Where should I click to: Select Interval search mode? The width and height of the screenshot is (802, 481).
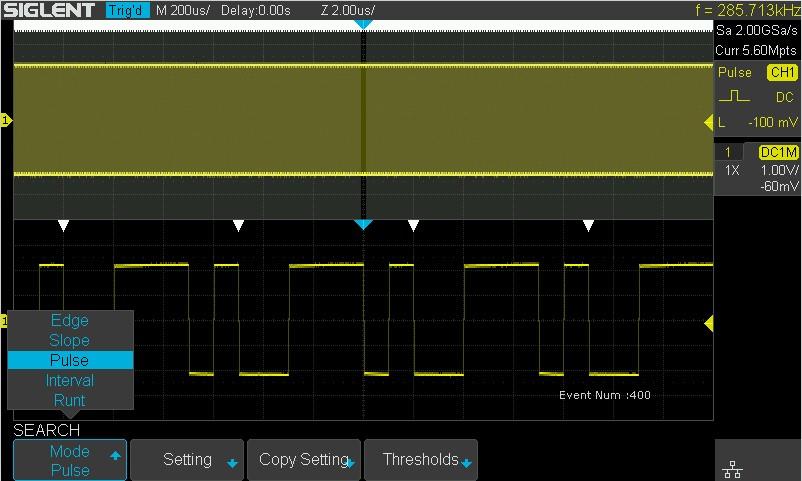tap(70, 380)
